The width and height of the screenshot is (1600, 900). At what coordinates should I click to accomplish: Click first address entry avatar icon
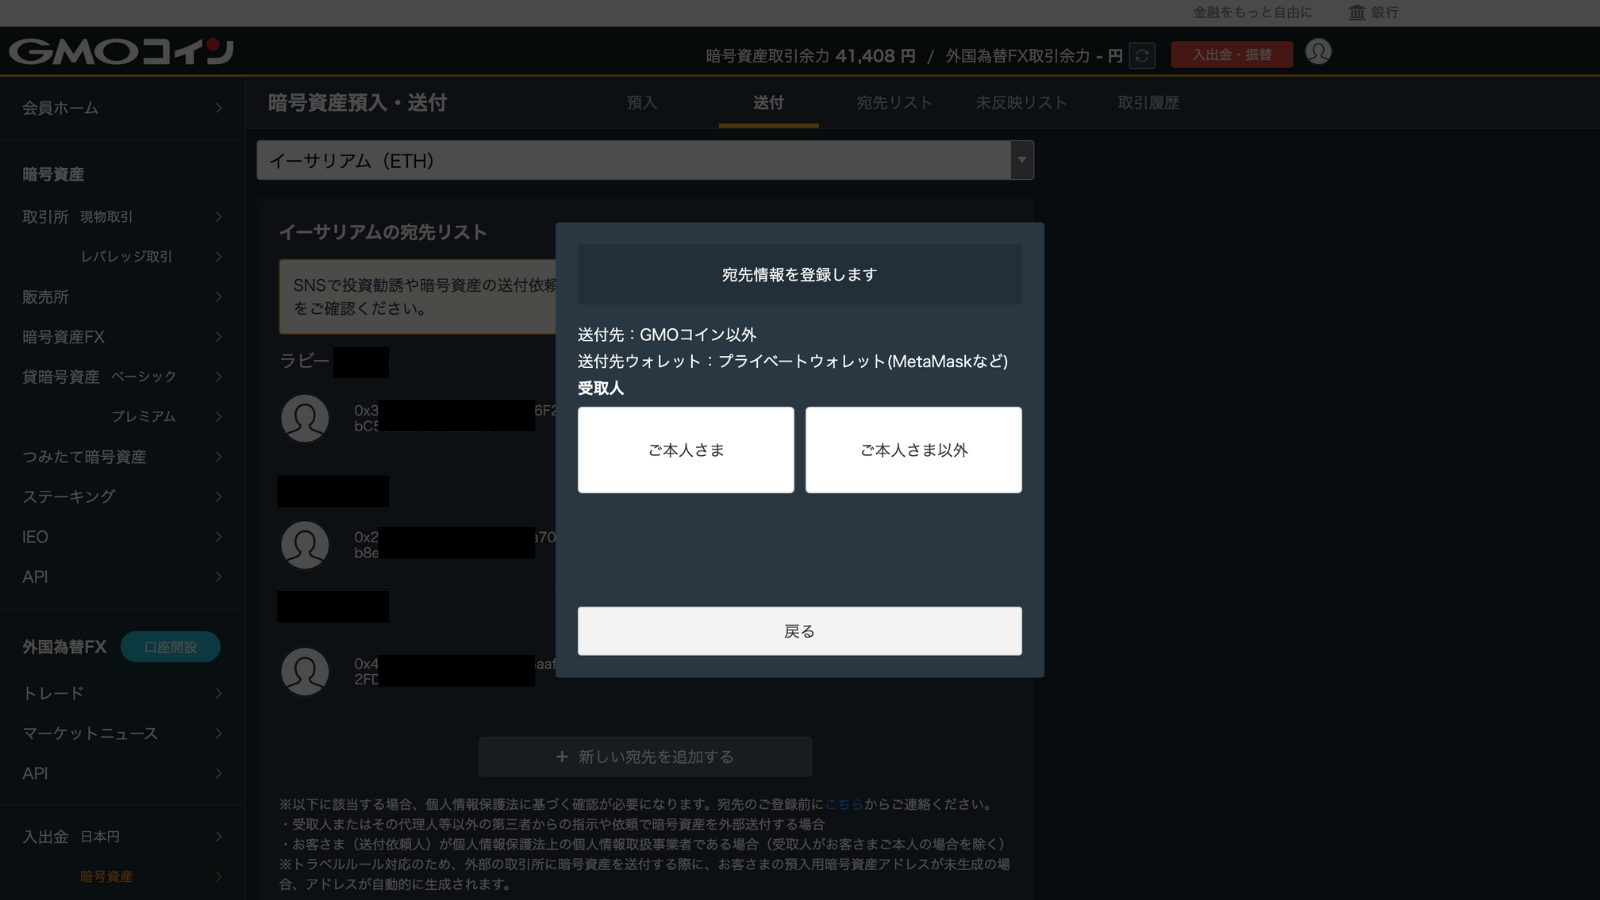tap(305, 418)
